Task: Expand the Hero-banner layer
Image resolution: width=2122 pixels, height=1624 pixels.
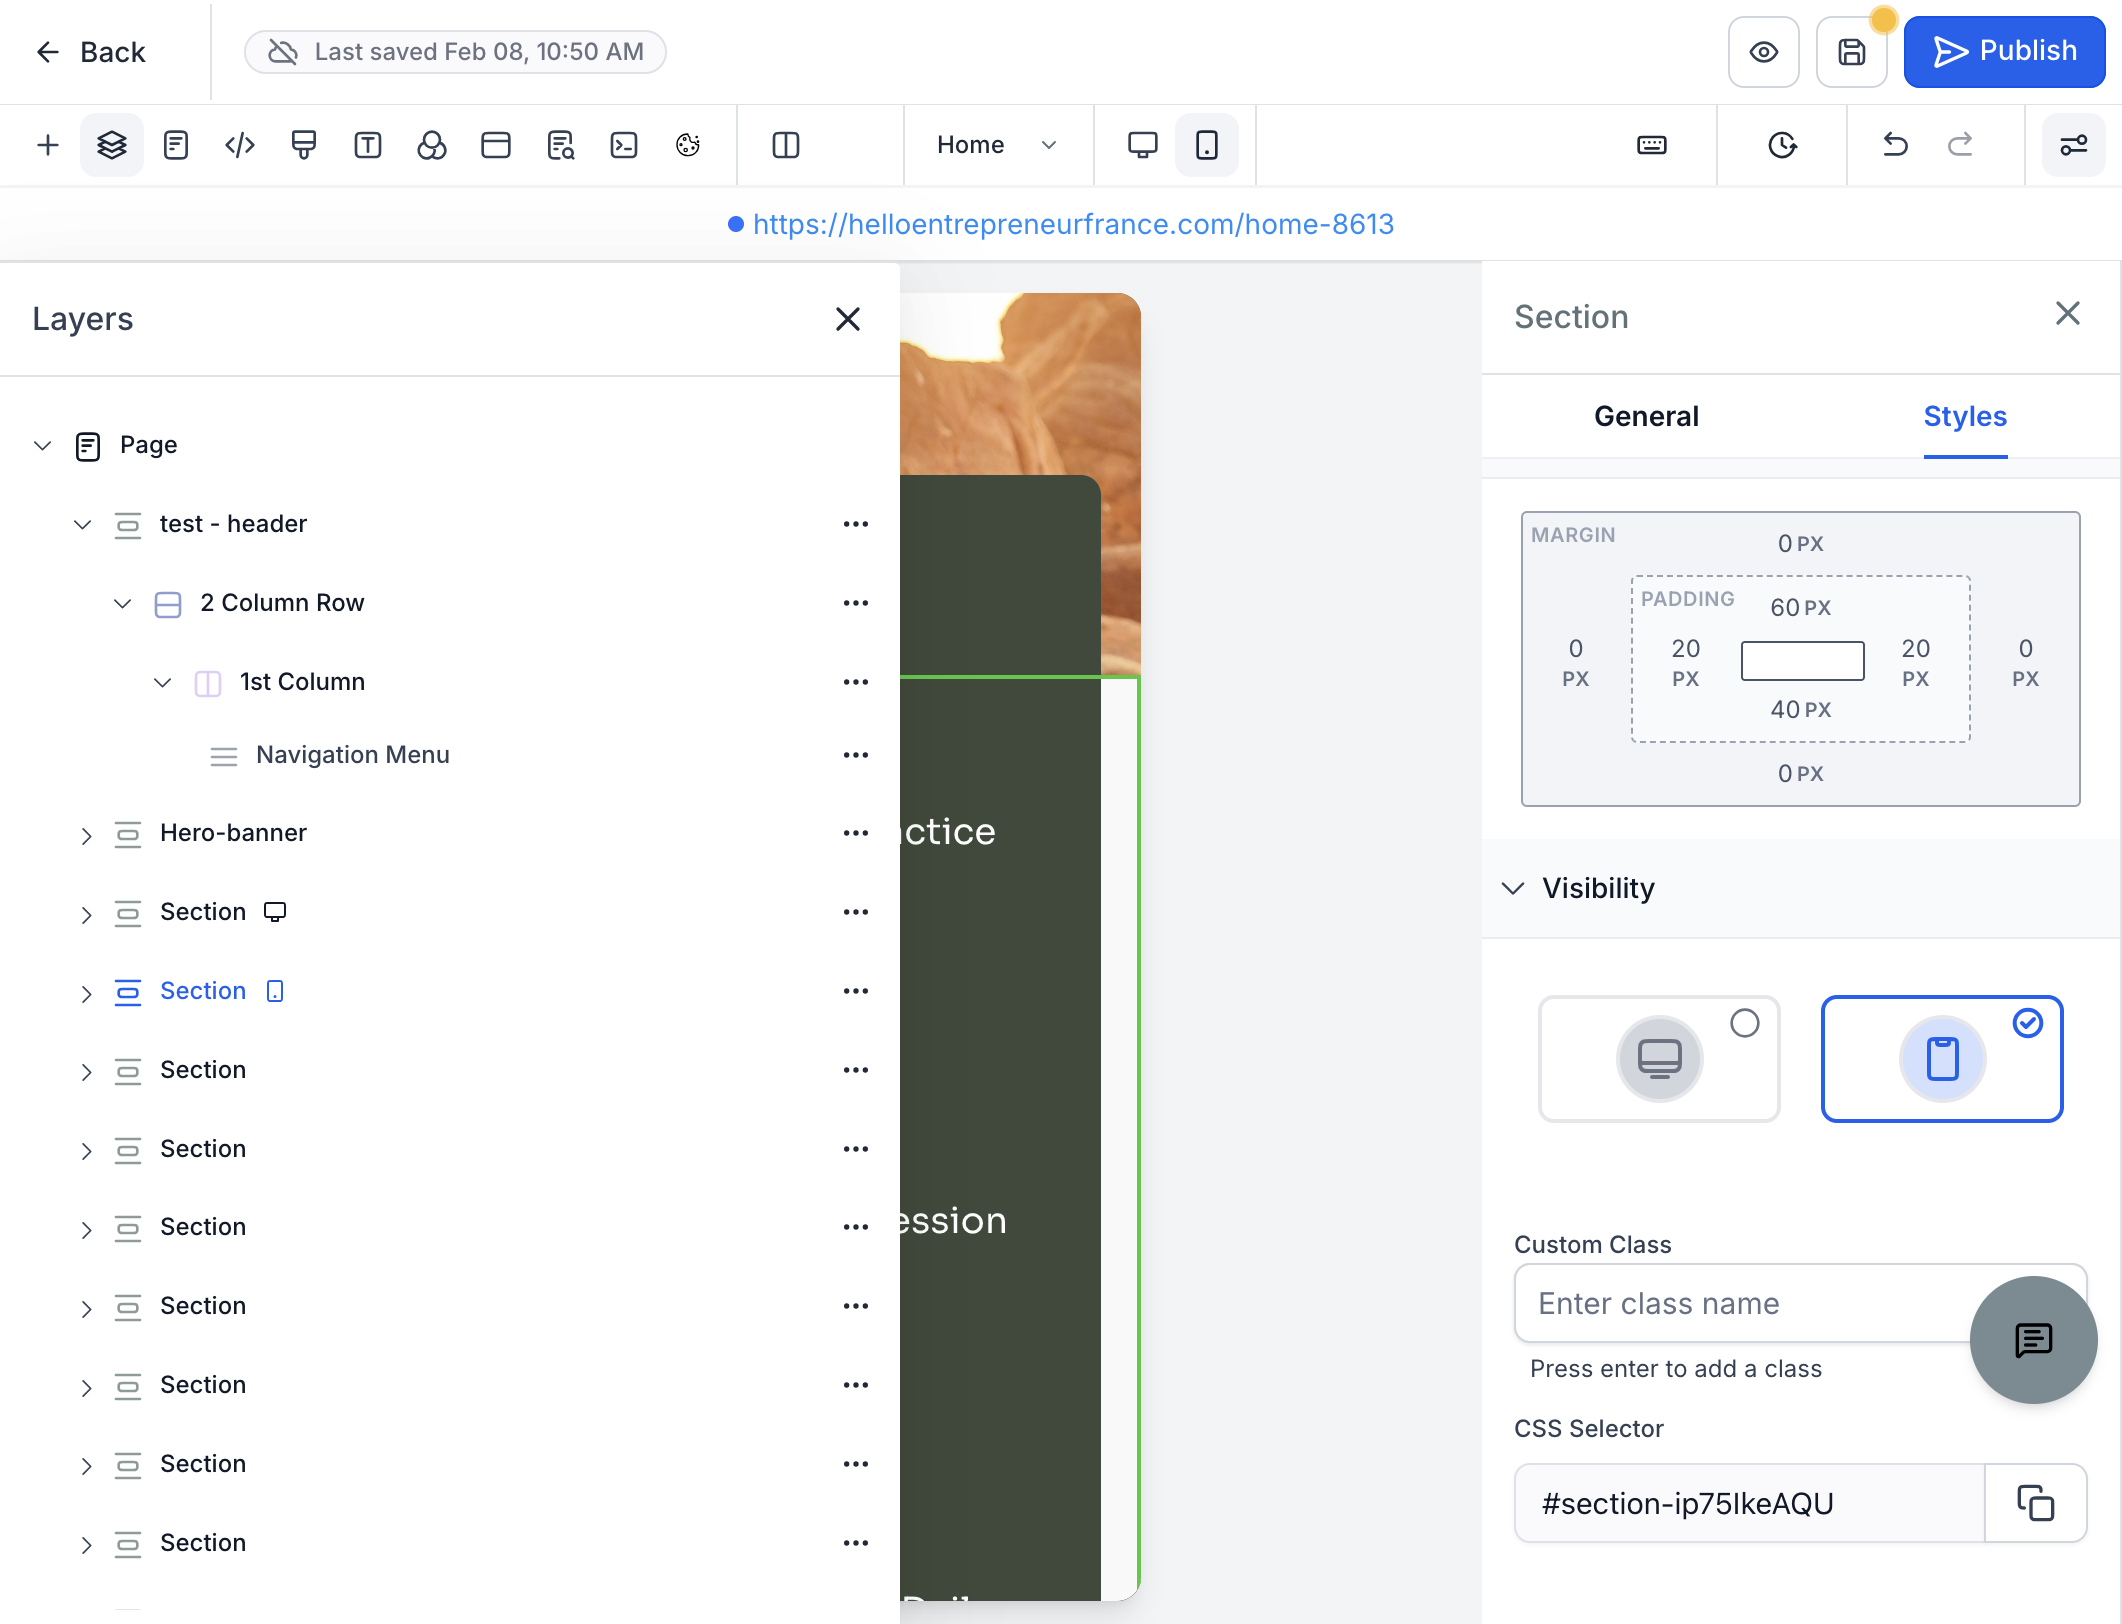Action: click(86, 836)
